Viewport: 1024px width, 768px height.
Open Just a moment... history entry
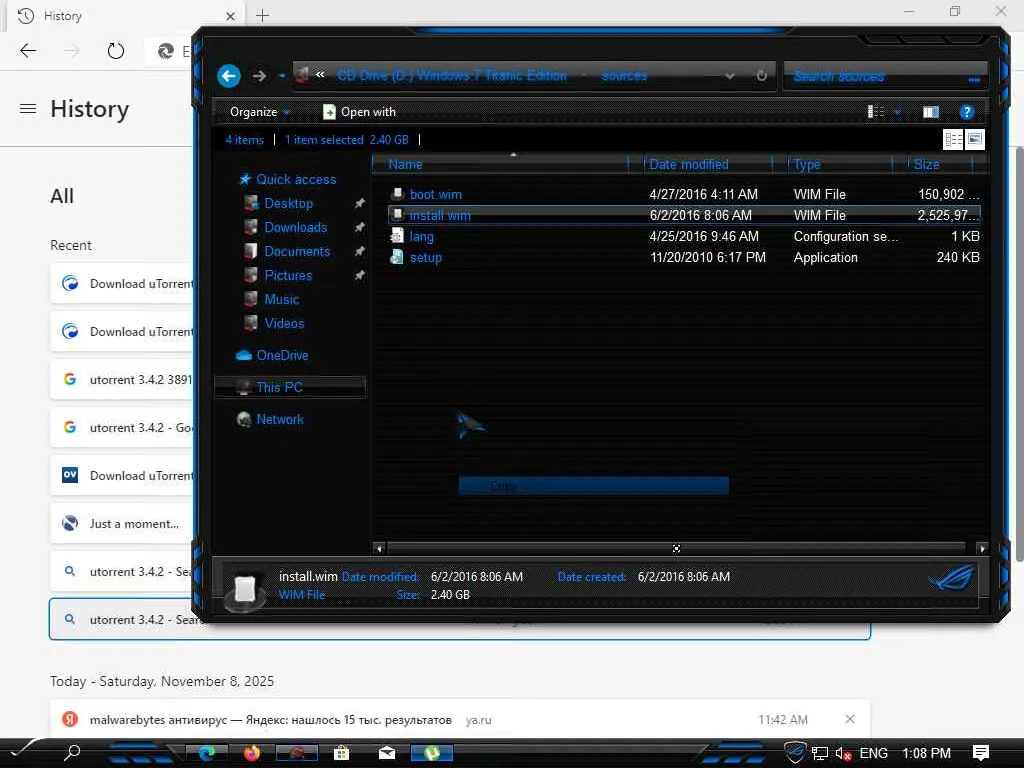[x=121, y=524]
